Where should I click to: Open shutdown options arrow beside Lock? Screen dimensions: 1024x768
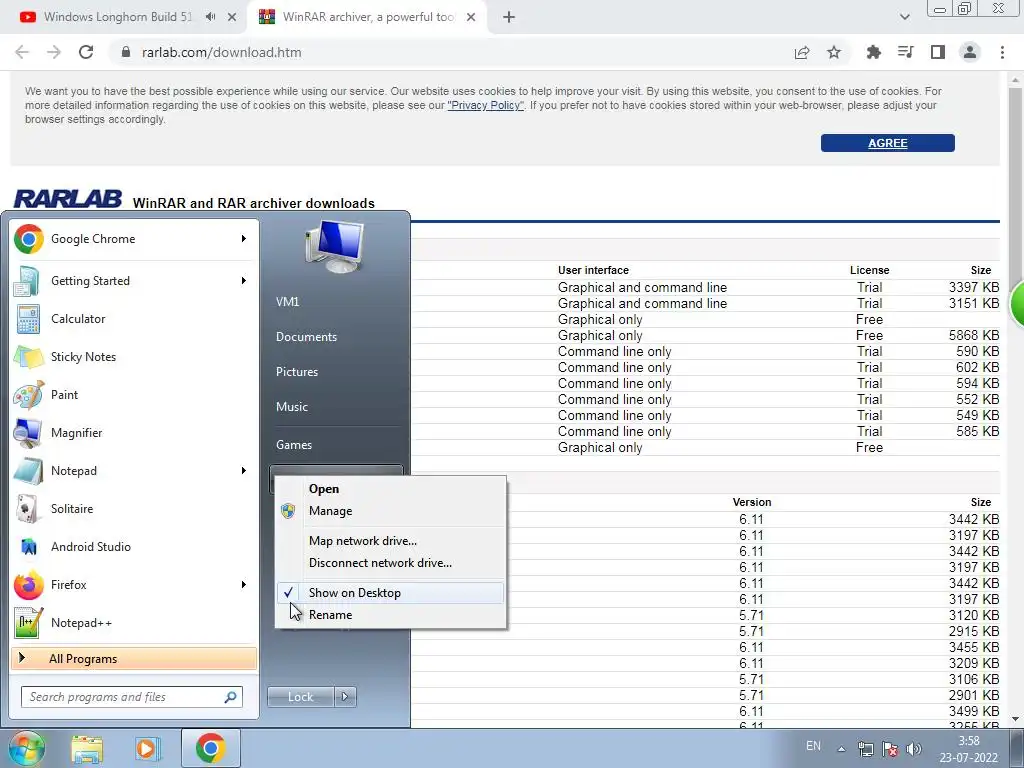tap(345, 697)
